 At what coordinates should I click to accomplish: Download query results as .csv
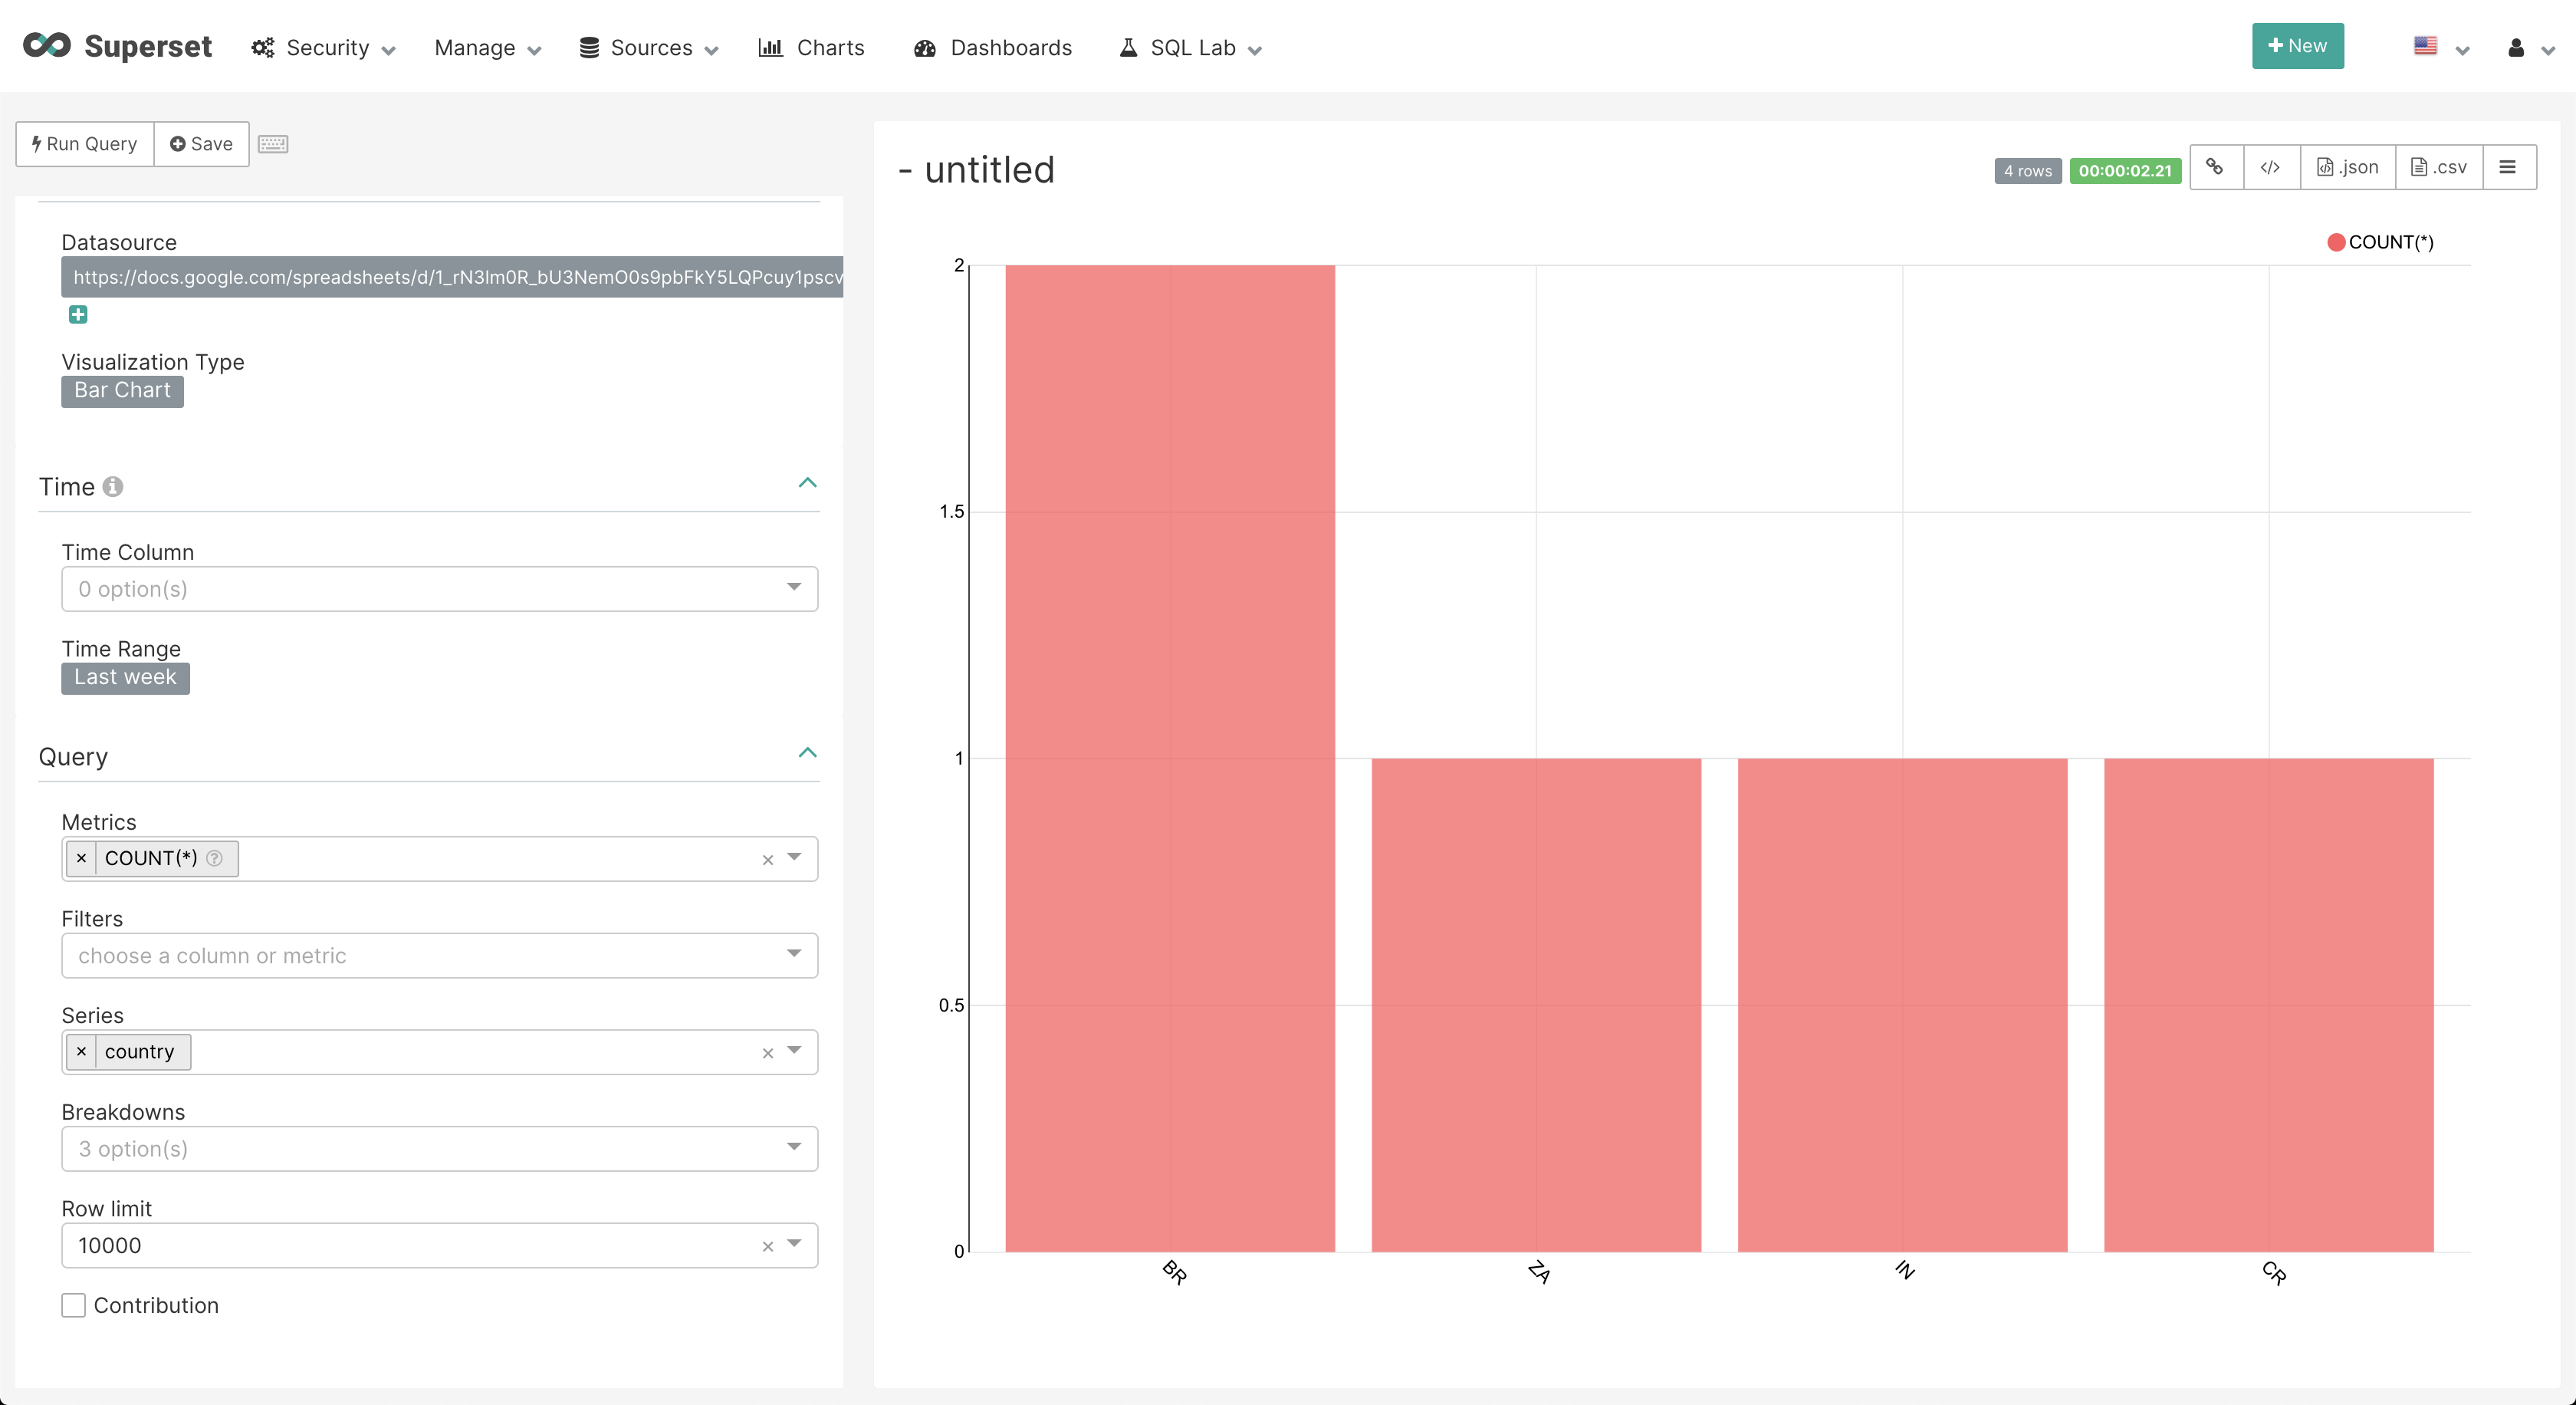click(2438, 167)
